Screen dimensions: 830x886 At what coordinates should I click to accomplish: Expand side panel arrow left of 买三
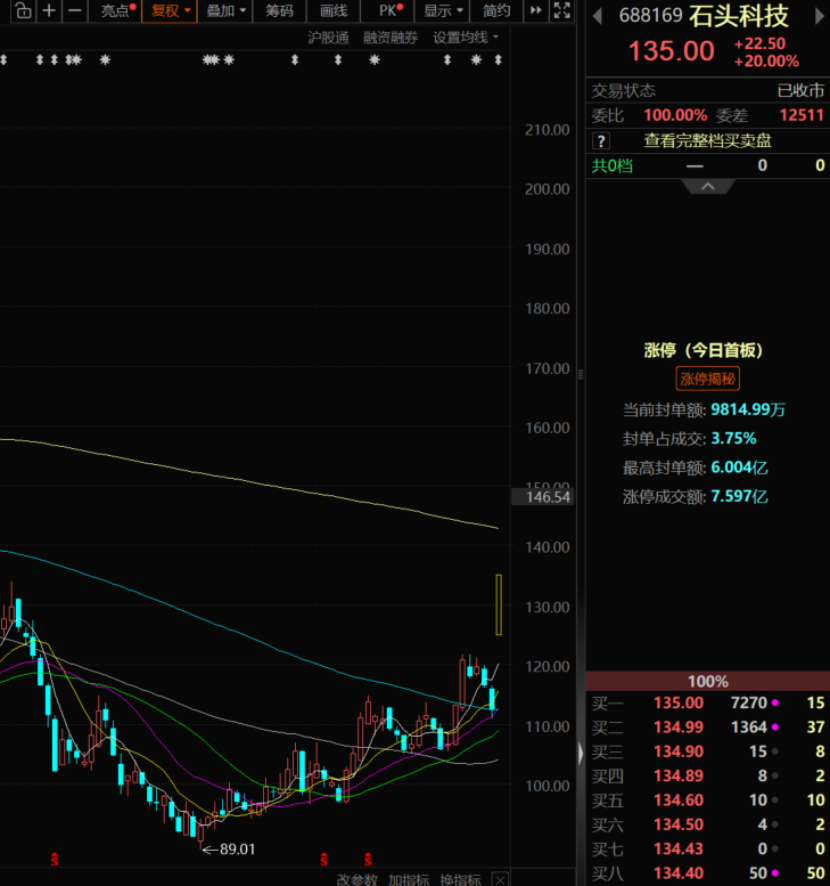[x=580, y=753]
